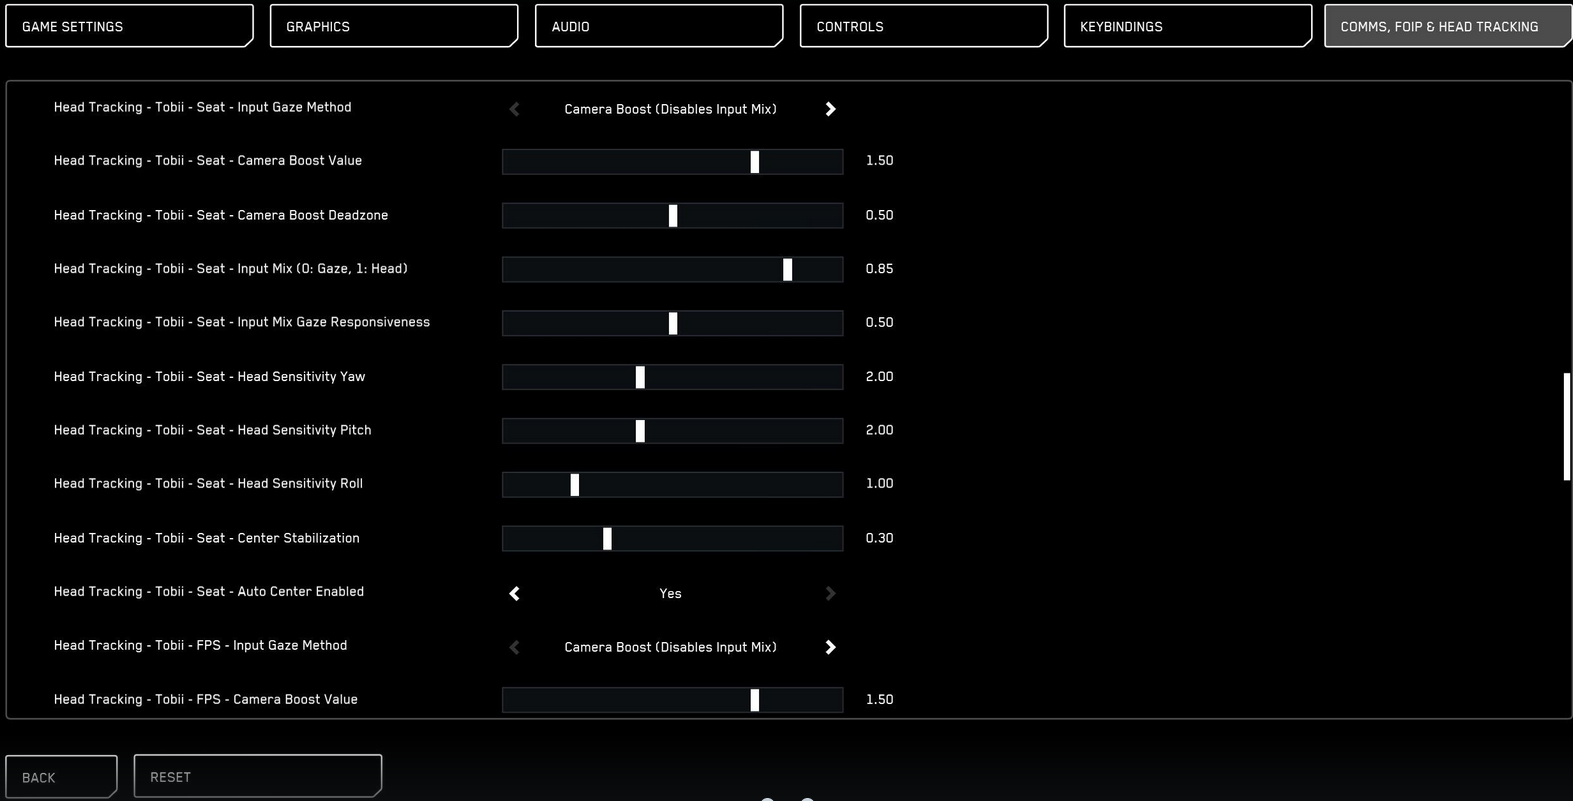The width and height of the screenshot is (1573, 801).
Task: Click the 1.00 Head Sensitivity Roll value
Action: point(879,483)
